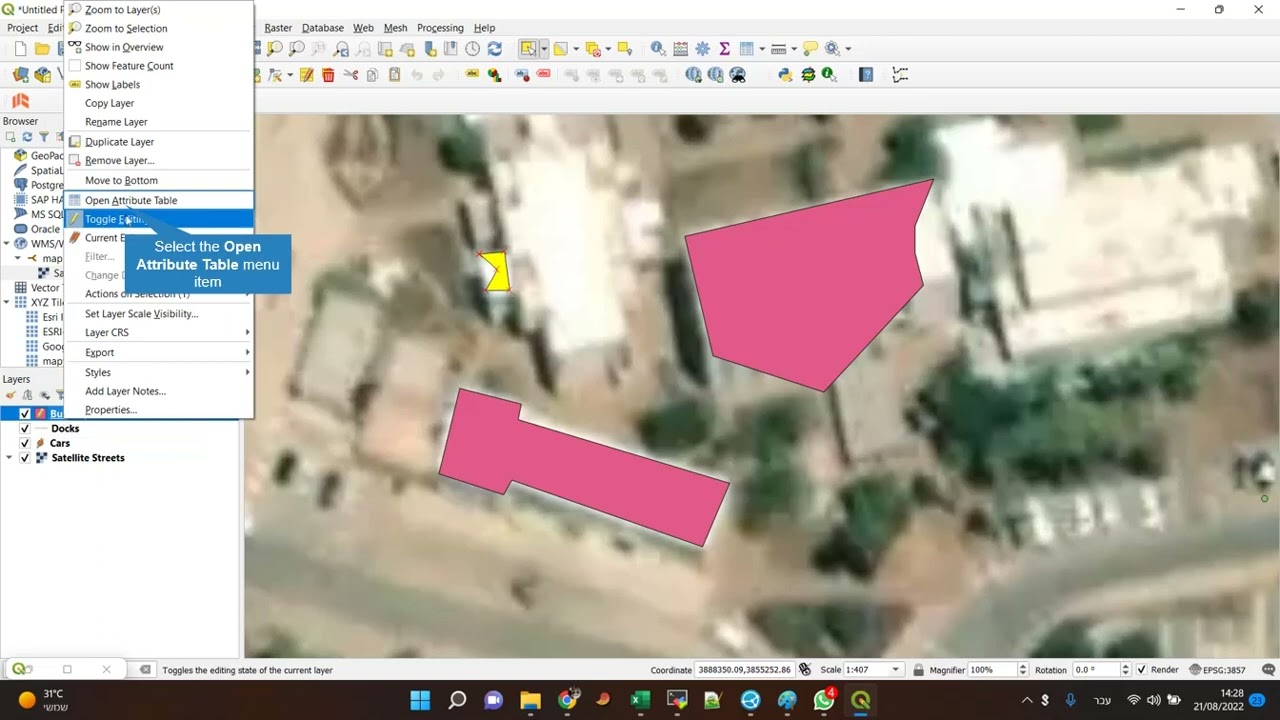Image resolution: width=1280 pixels, height=720 pixels.
Task: Toggle visibility of the selected Bu layer
Action: (x=25, y=414)
